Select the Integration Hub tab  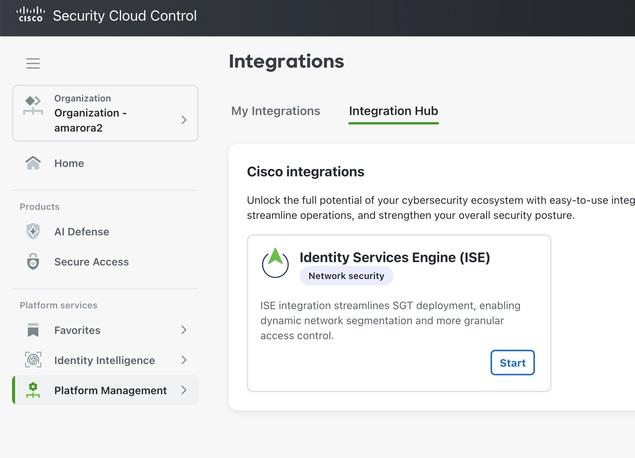(x=394, y=111)
